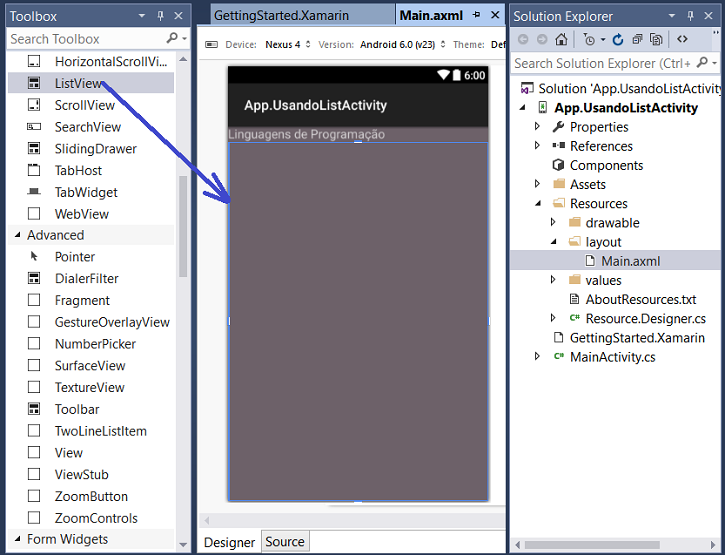Click the Pending Changes Filter clock icon
Screen dimensions: 725x555
pos(589,40)
